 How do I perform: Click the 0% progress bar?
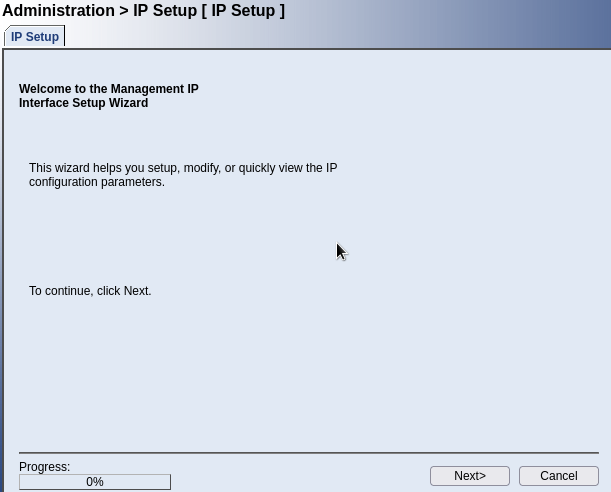coord(95,482)
